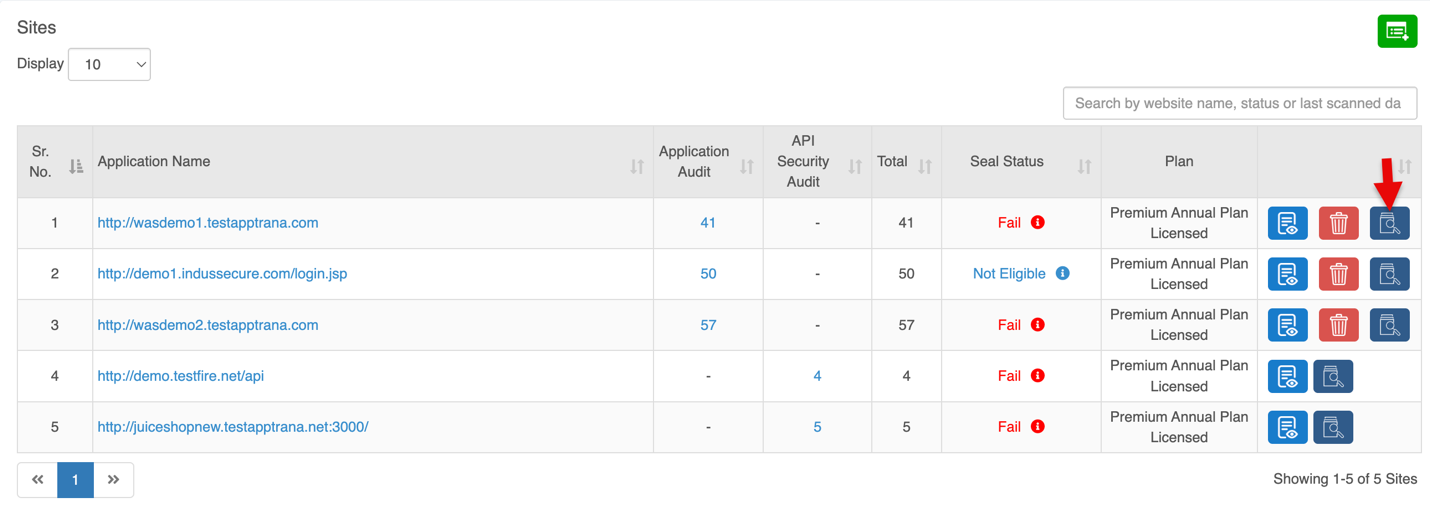Open the Display count dropdown

click(x=109, y=64)
